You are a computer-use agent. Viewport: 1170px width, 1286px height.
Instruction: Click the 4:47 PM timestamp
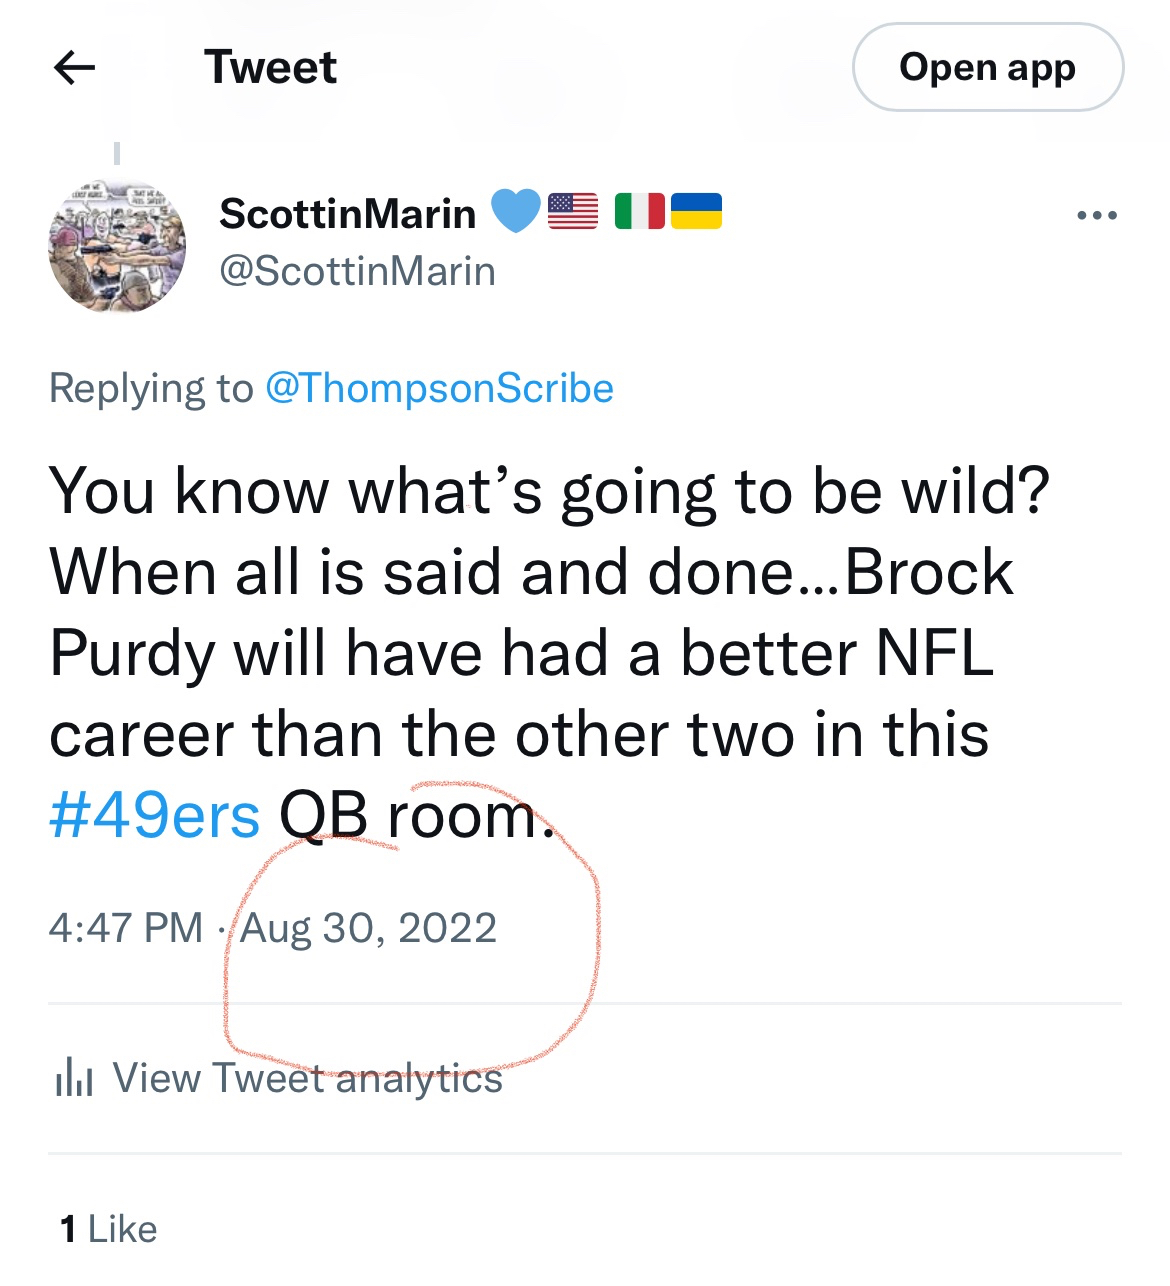coord(125,928)
